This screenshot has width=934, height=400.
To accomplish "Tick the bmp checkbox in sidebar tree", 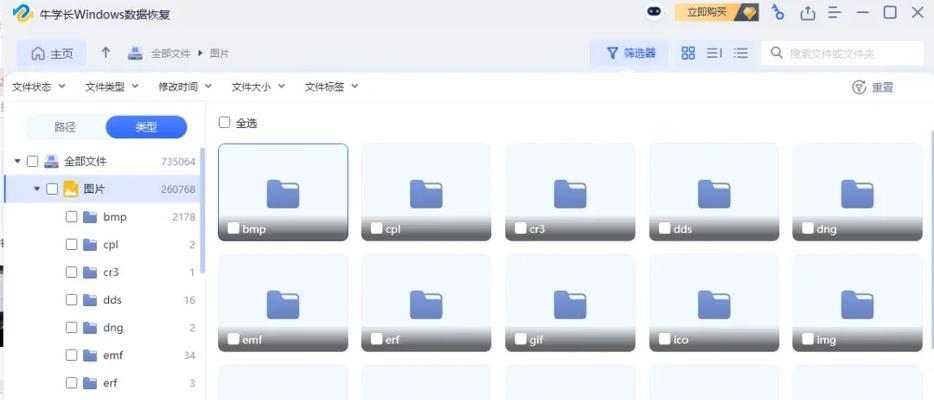I will [x=71, y=217].
